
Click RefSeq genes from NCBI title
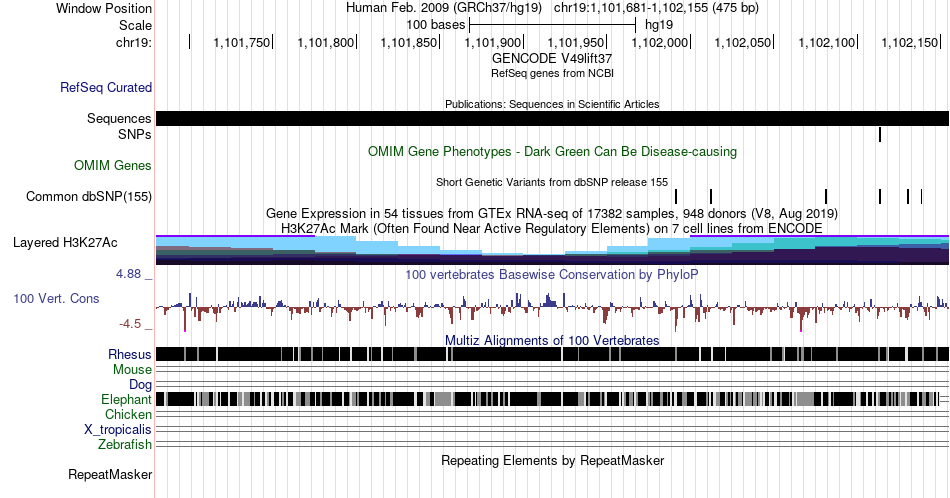click(552, 73)
